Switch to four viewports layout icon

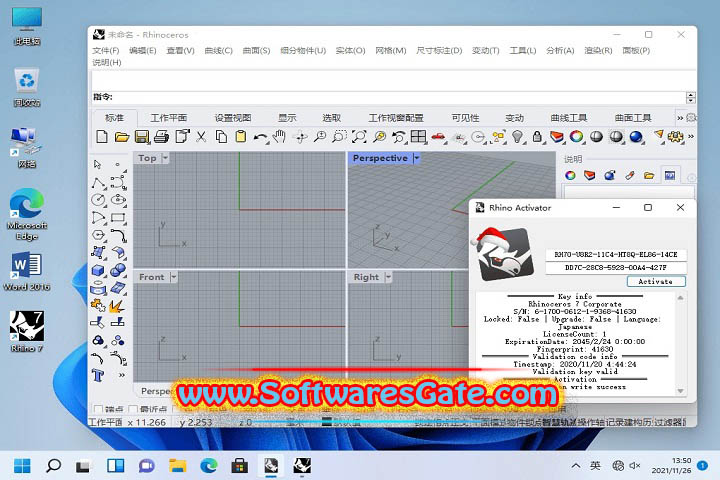click(418, 136)
